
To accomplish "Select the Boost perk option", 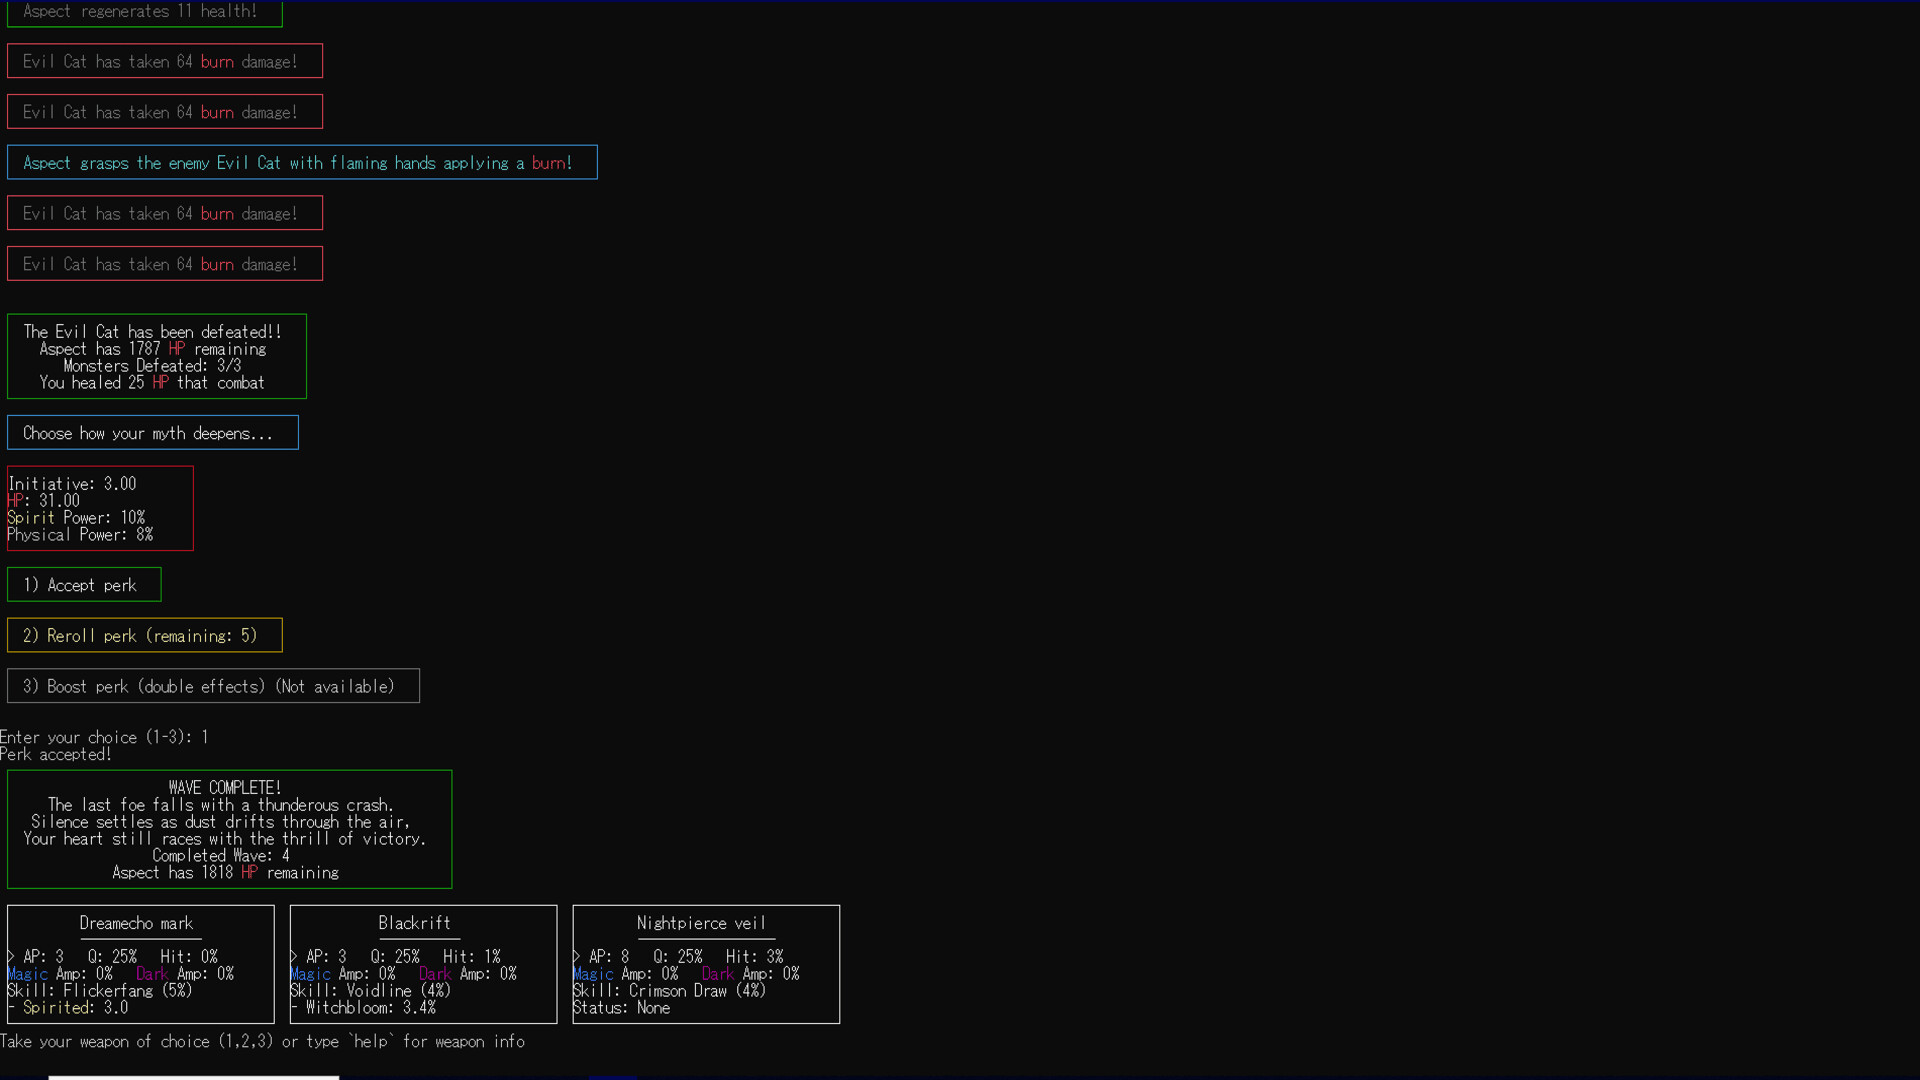I will pos(213,685).
